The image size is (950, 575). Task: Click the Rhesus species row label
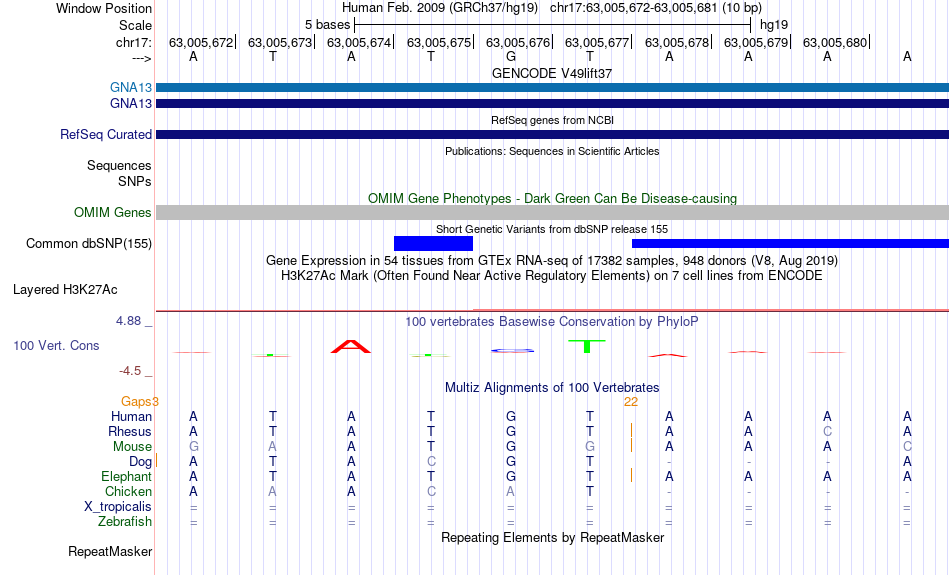pyautogui.click(x=130, y=431)
